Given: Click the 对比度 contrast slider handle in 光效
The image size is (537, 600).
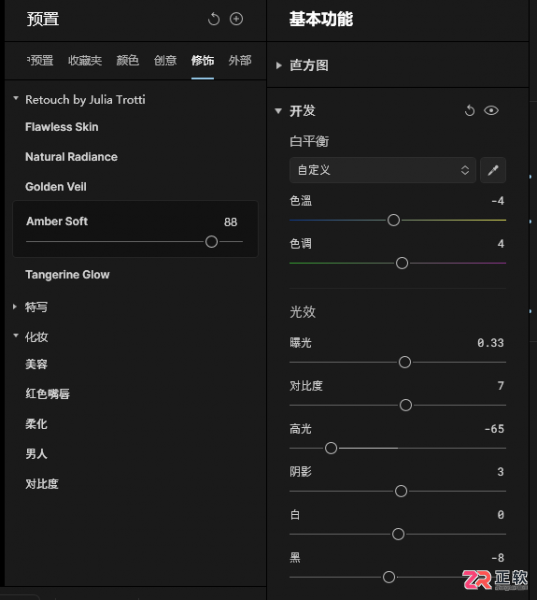Looking at the screenshot, I should (406, 405).
